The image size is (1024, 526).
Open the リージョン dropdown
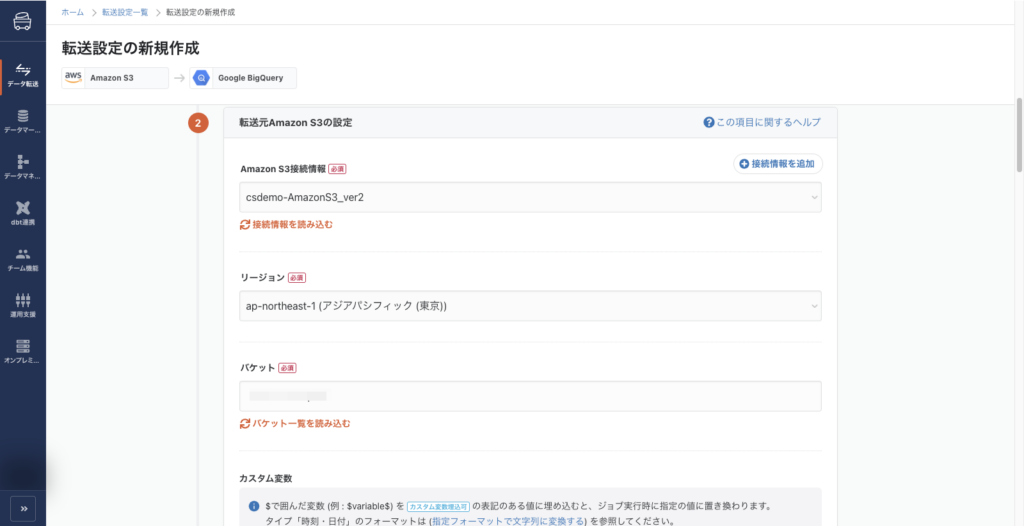pyautogui.click(x=530, y=306)
